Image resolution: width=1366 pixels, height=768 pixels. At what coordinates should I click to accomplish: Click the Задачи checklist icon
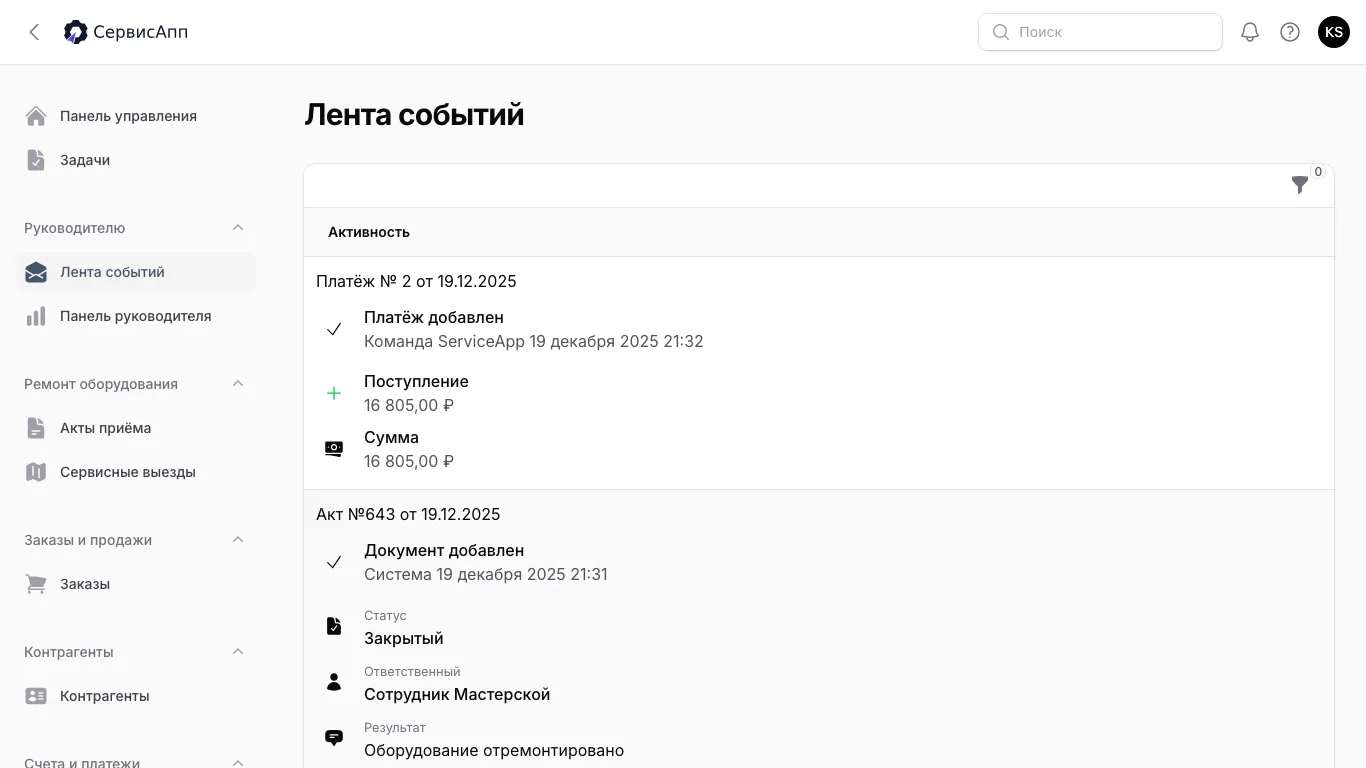pos(36,160)
